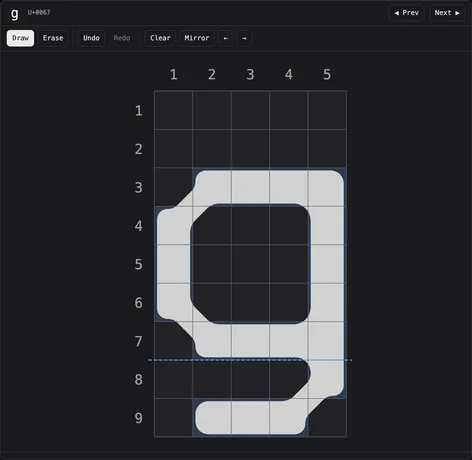Click column header 5
The height and width of the screenshot is (460, 472).
(327, 74)
